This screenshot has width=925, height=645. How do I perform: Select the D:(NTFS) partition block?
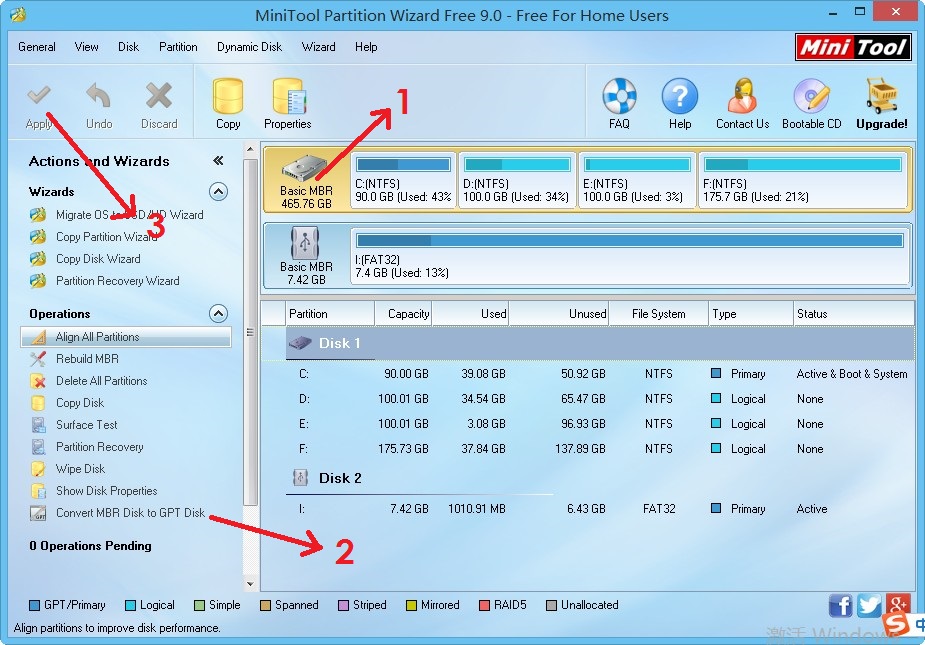coord(517,181)
